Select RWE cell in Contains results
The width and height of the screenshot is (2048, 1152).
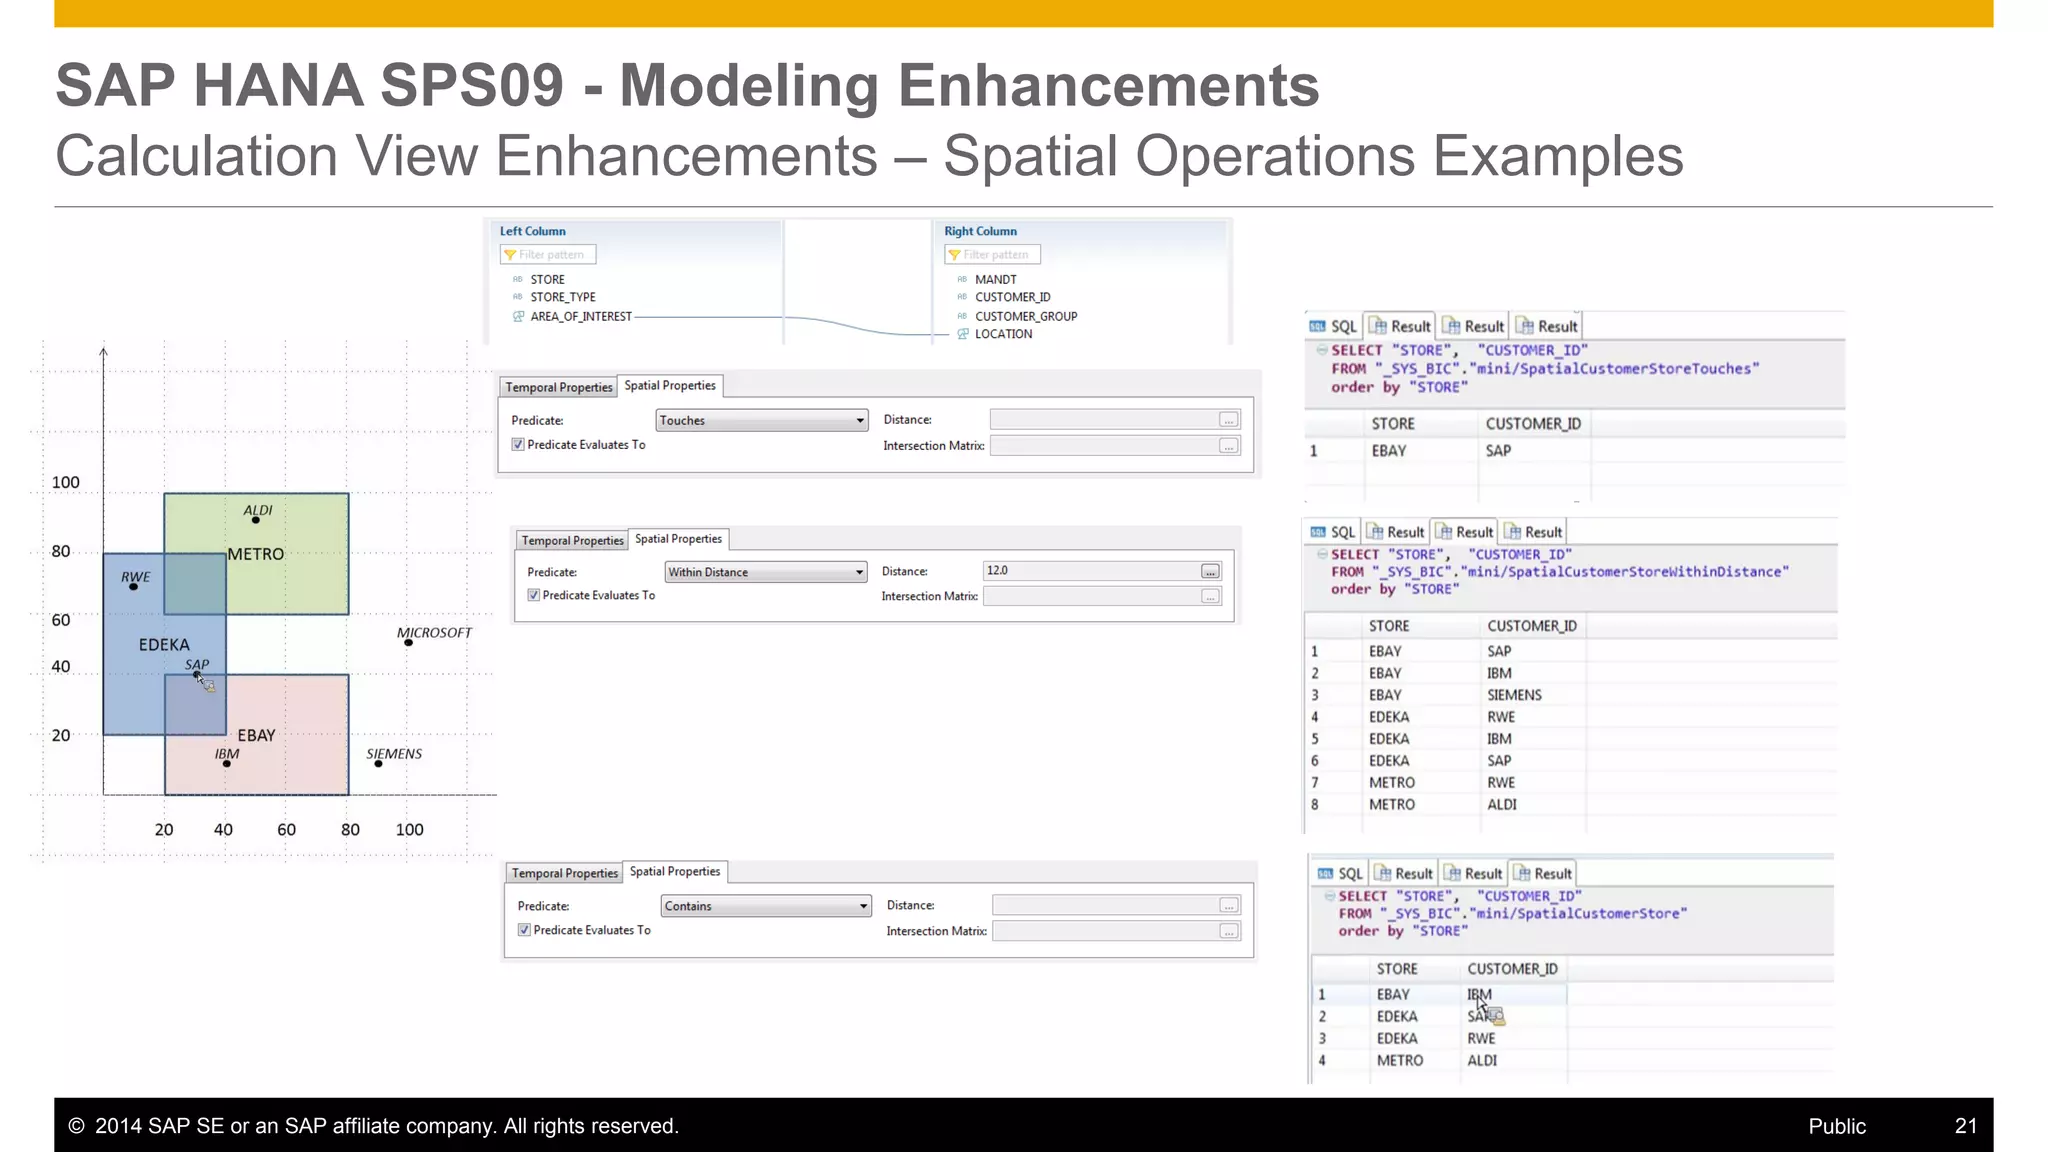1481,1038
